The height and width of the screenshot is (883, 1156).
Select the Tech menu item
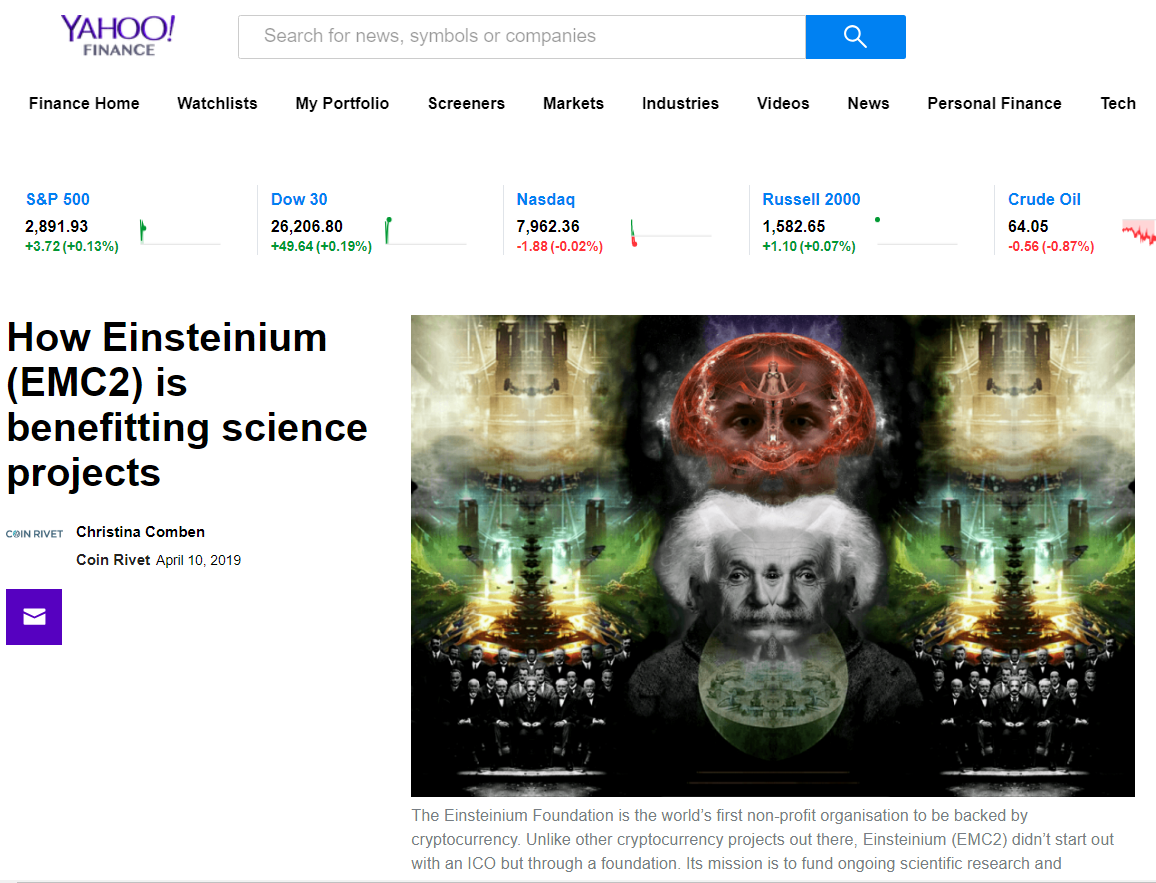1118,103
